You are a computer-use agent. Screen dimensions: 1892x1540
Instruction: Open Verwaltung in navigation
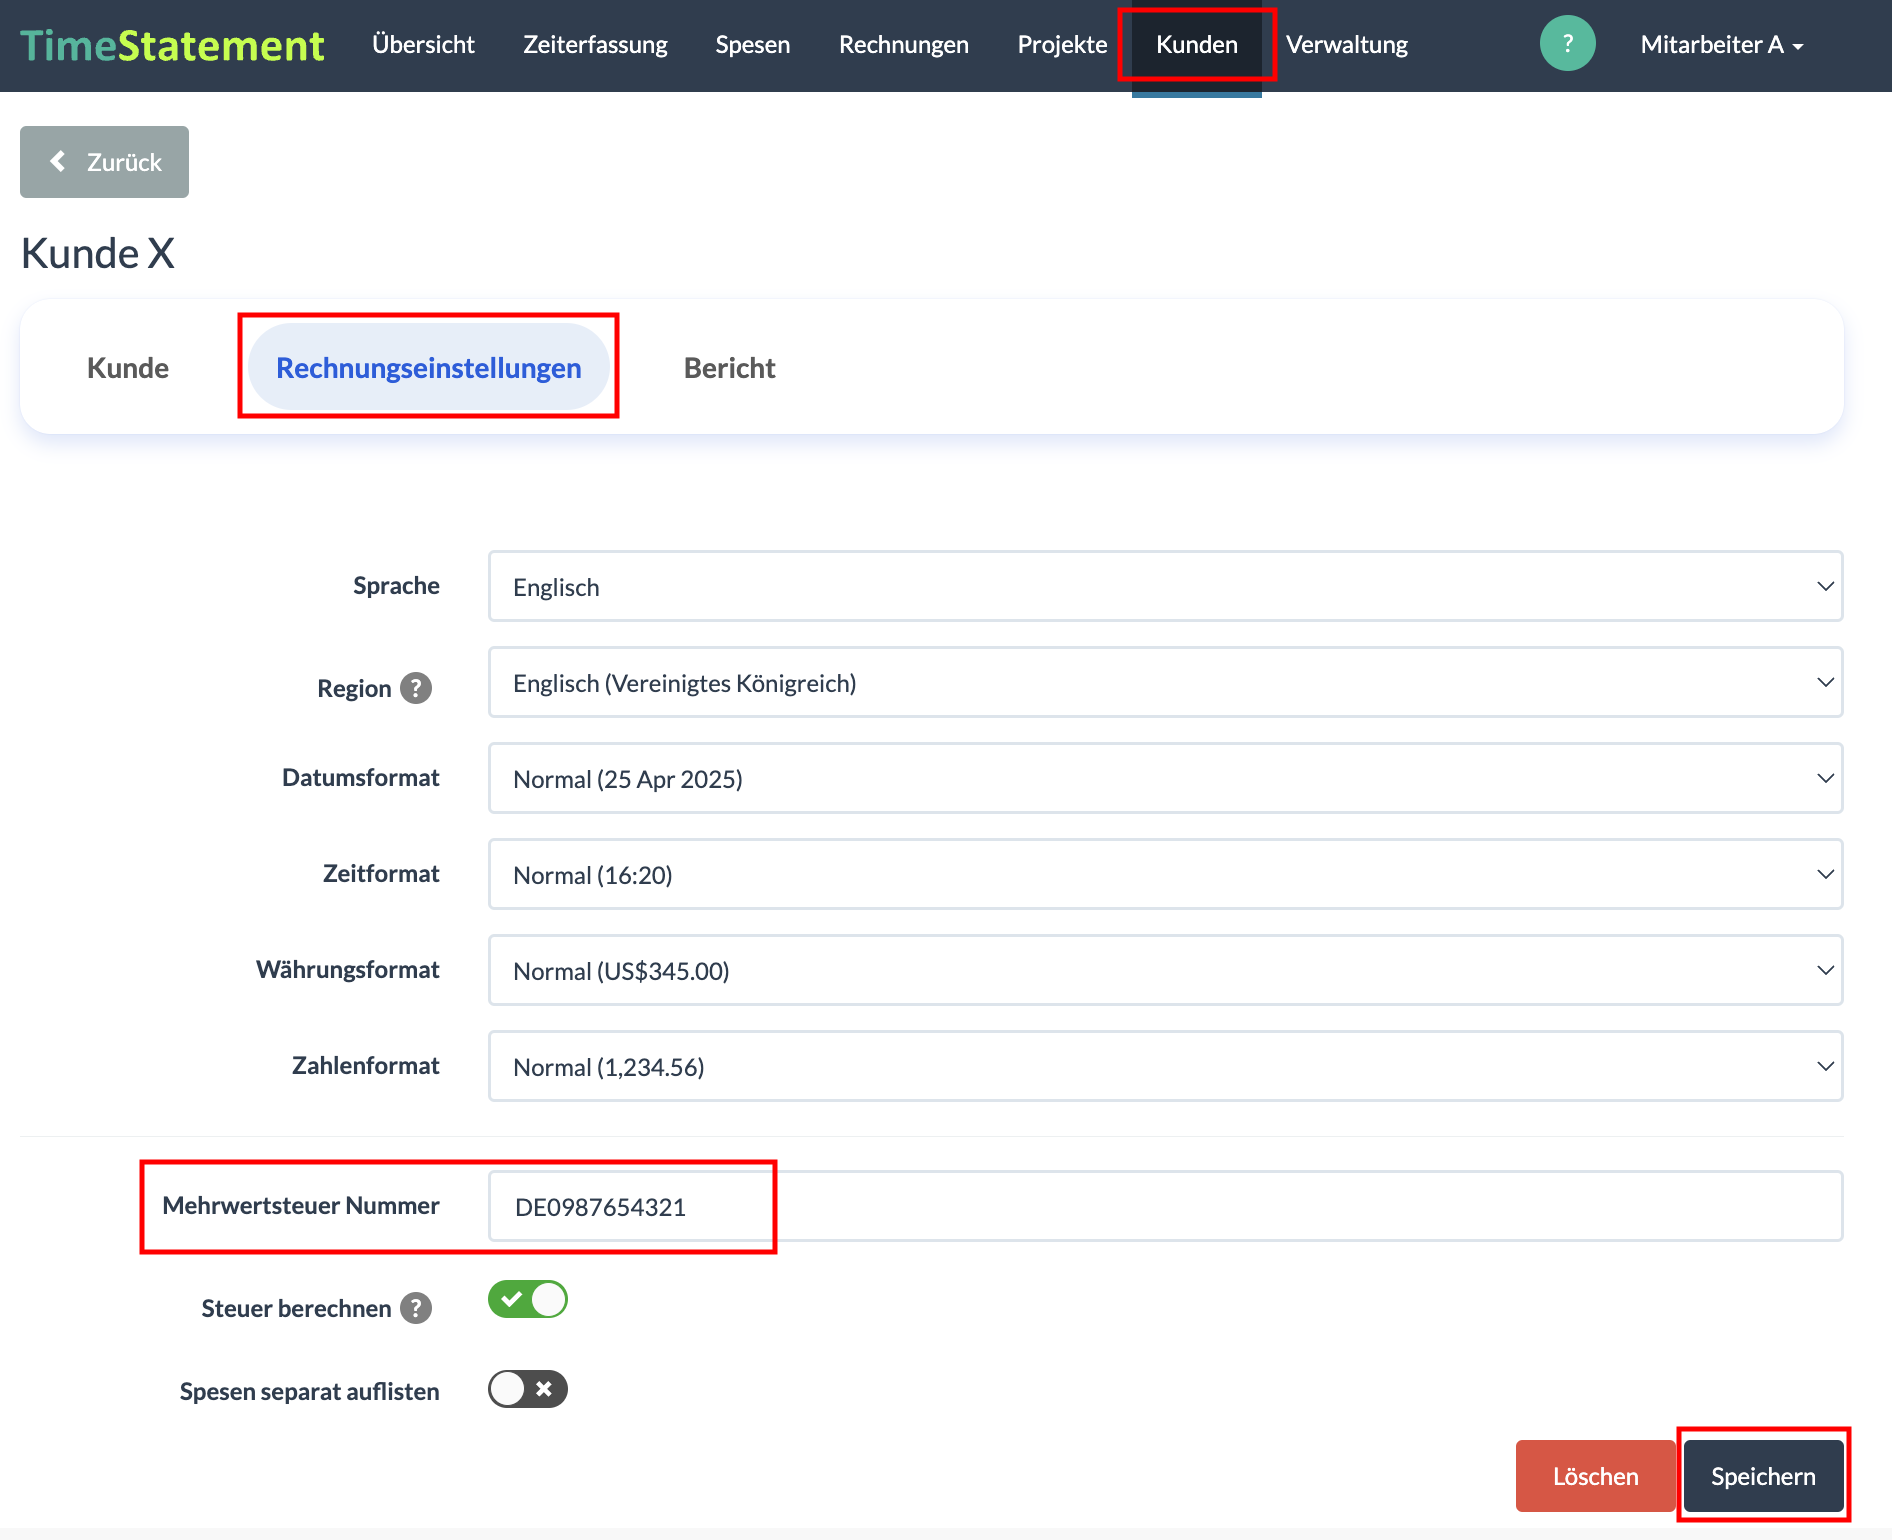click(x=1347, y=45)
